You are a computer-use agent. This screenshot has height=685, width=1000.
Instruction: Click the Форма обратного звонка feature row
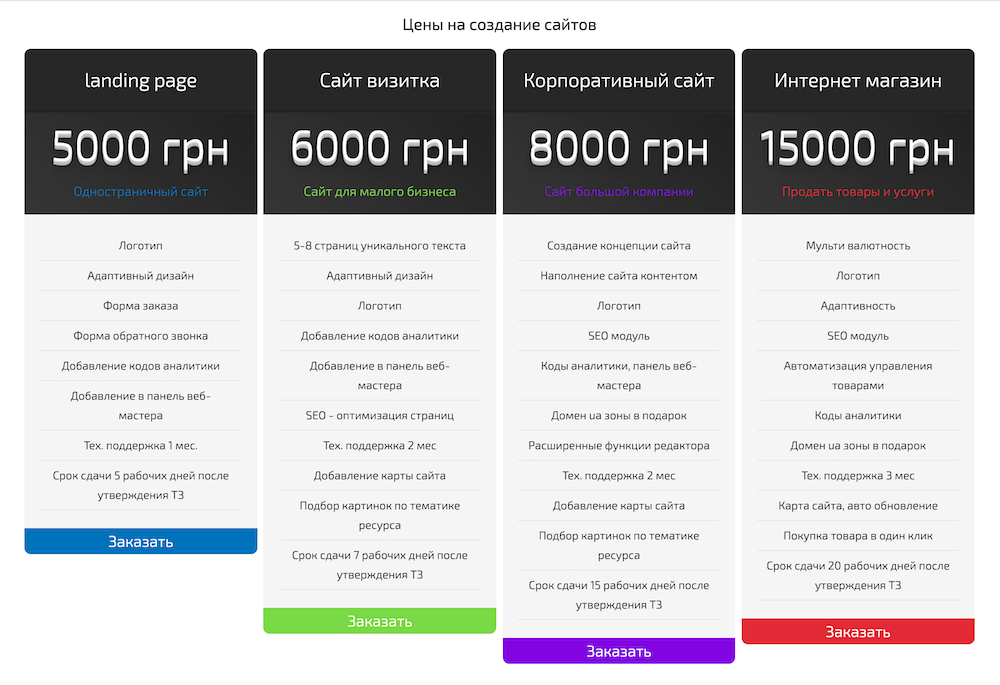[x=140, y=335]
